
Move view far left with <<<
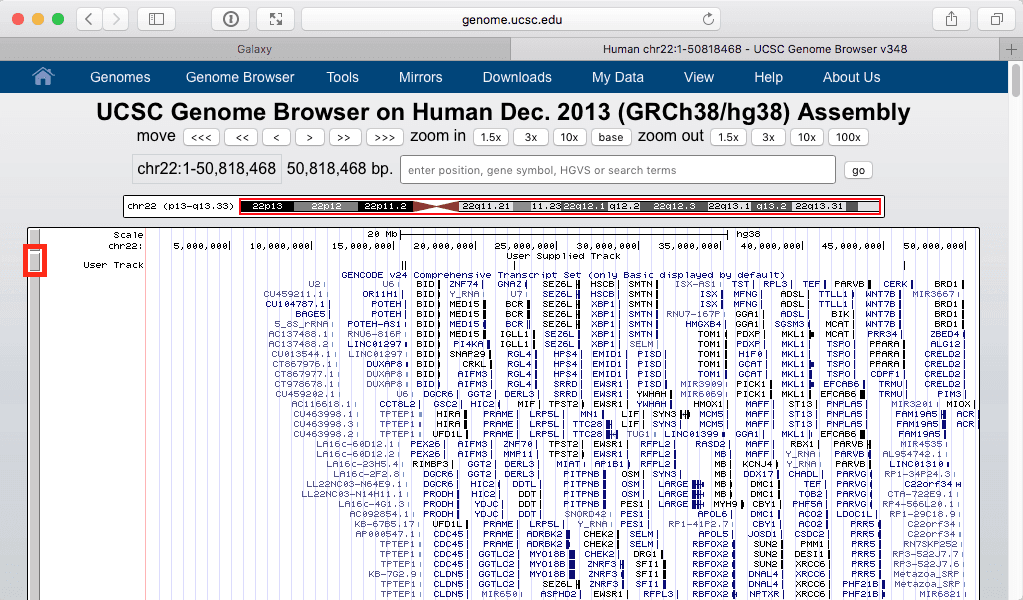(x=200, y=137)
